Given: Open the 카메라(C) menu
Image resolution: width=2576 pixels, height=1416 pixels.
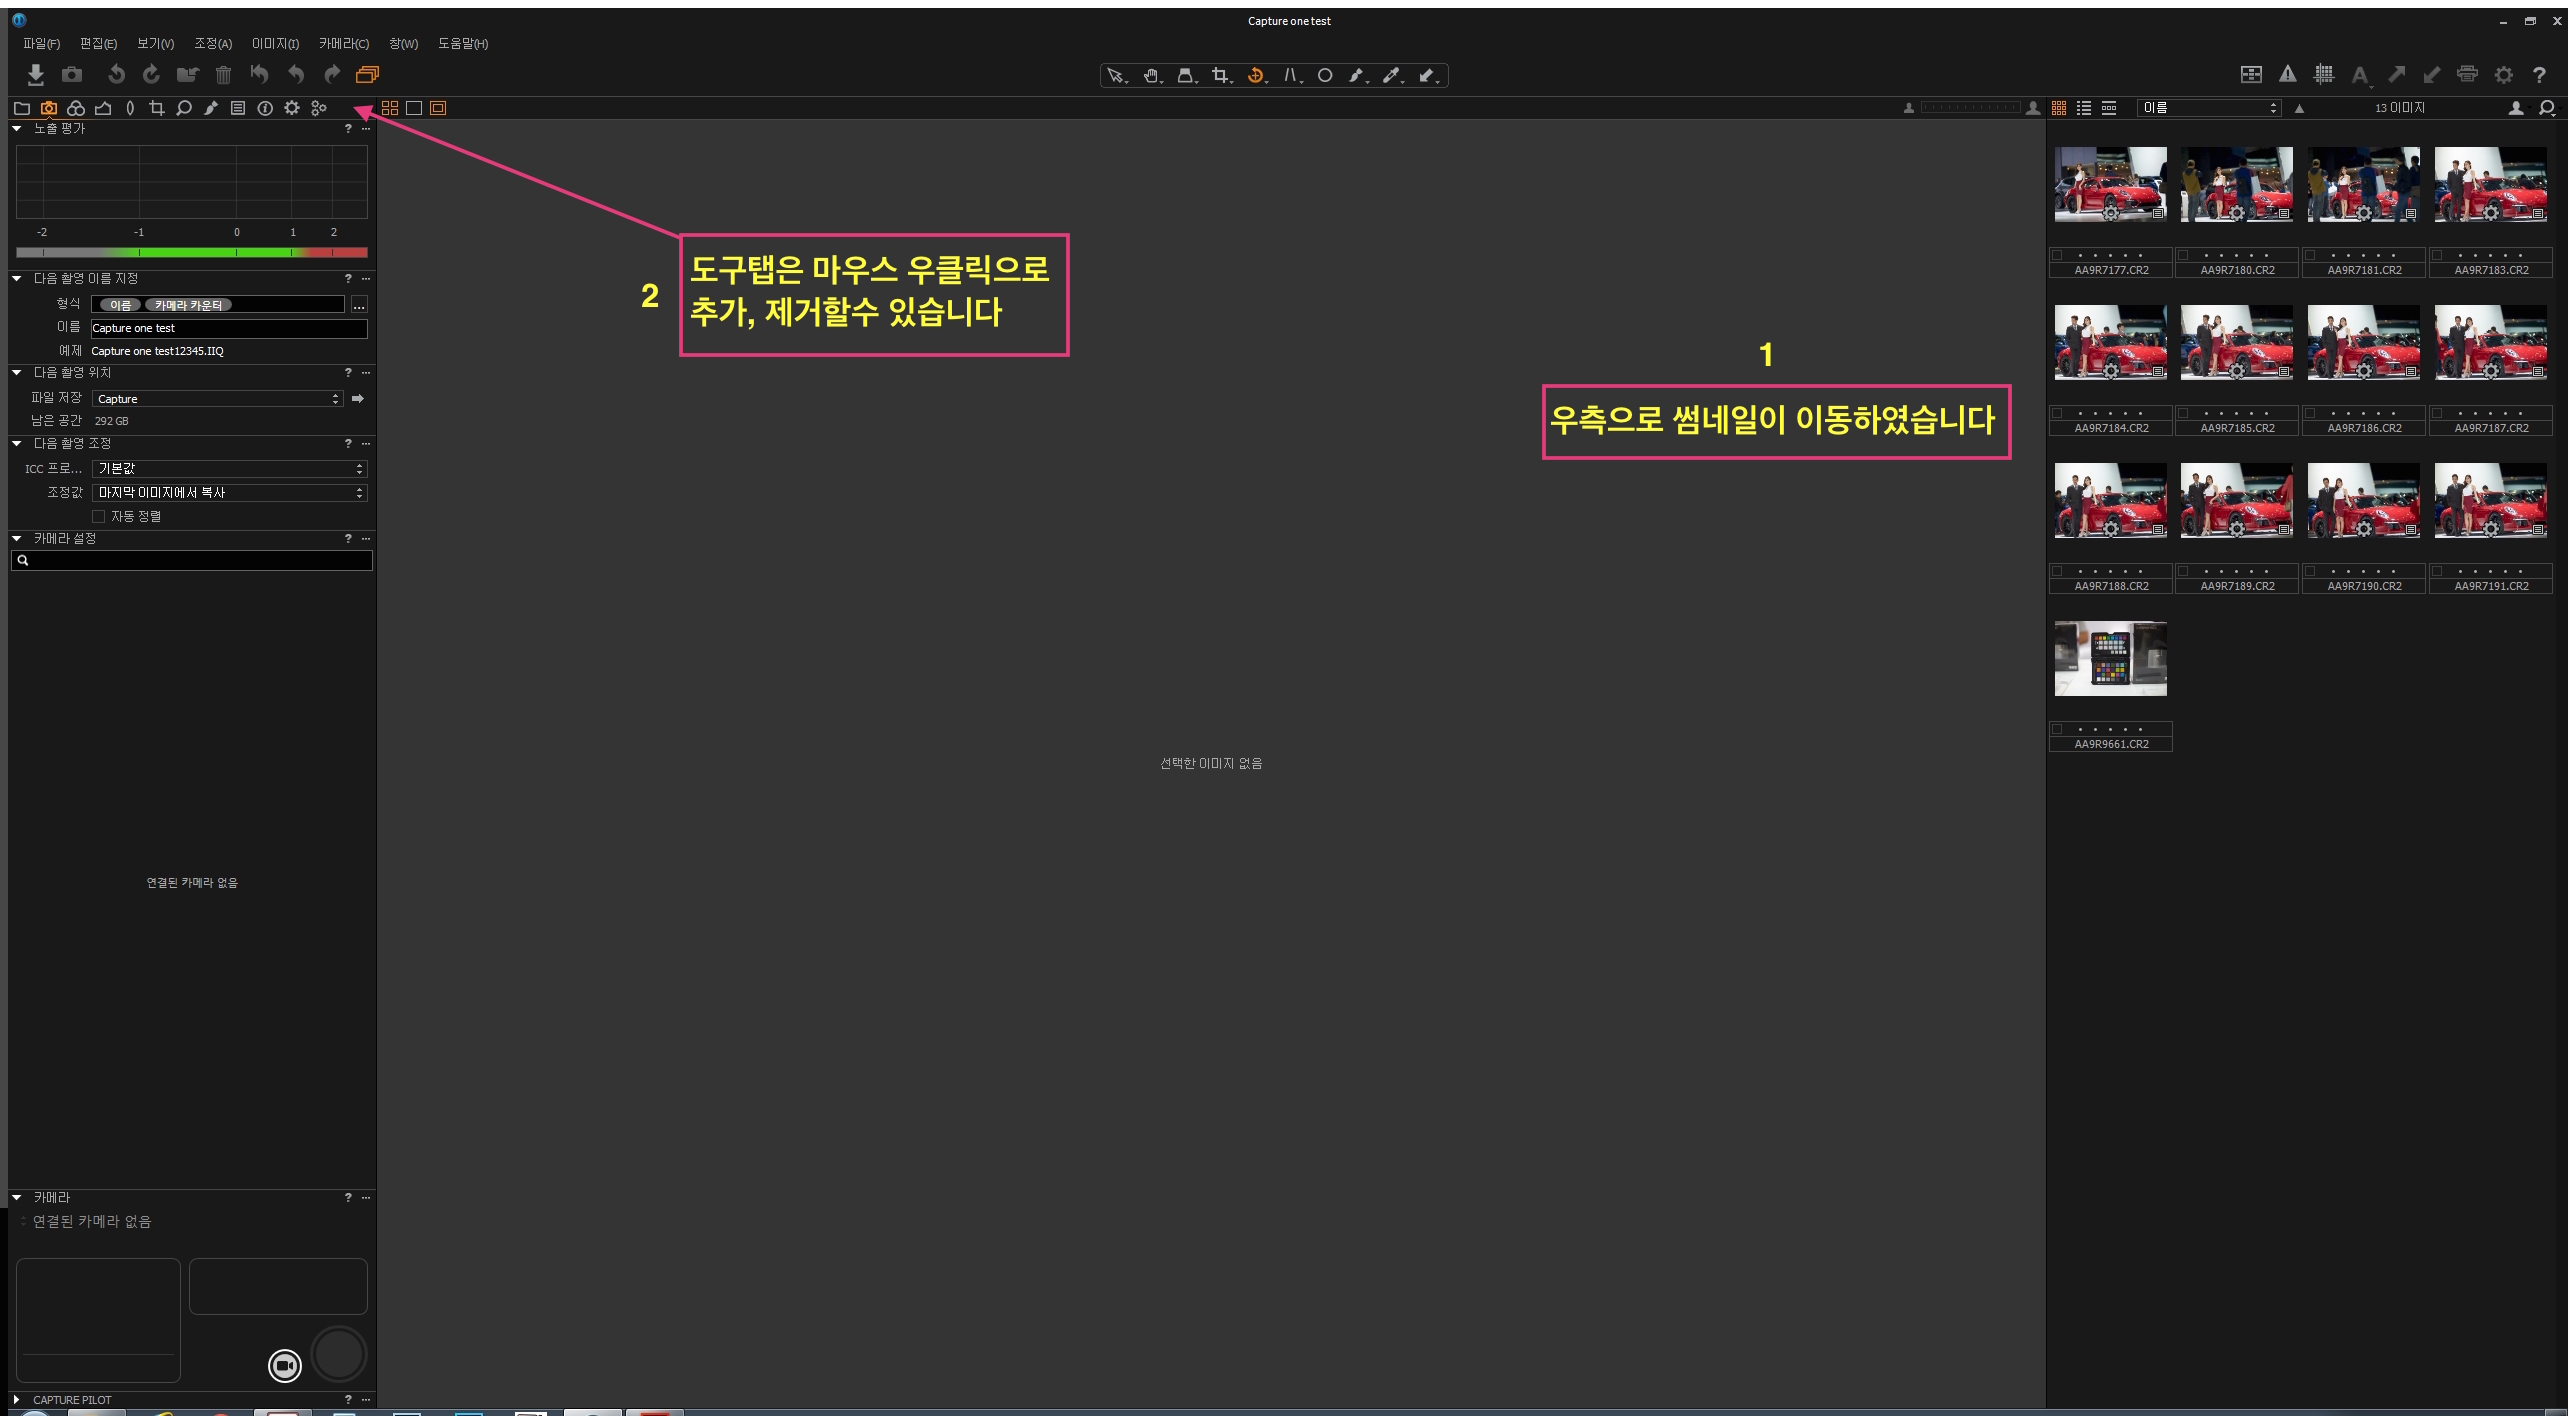Looking at the screenshot, I should [x=343, y=43].
